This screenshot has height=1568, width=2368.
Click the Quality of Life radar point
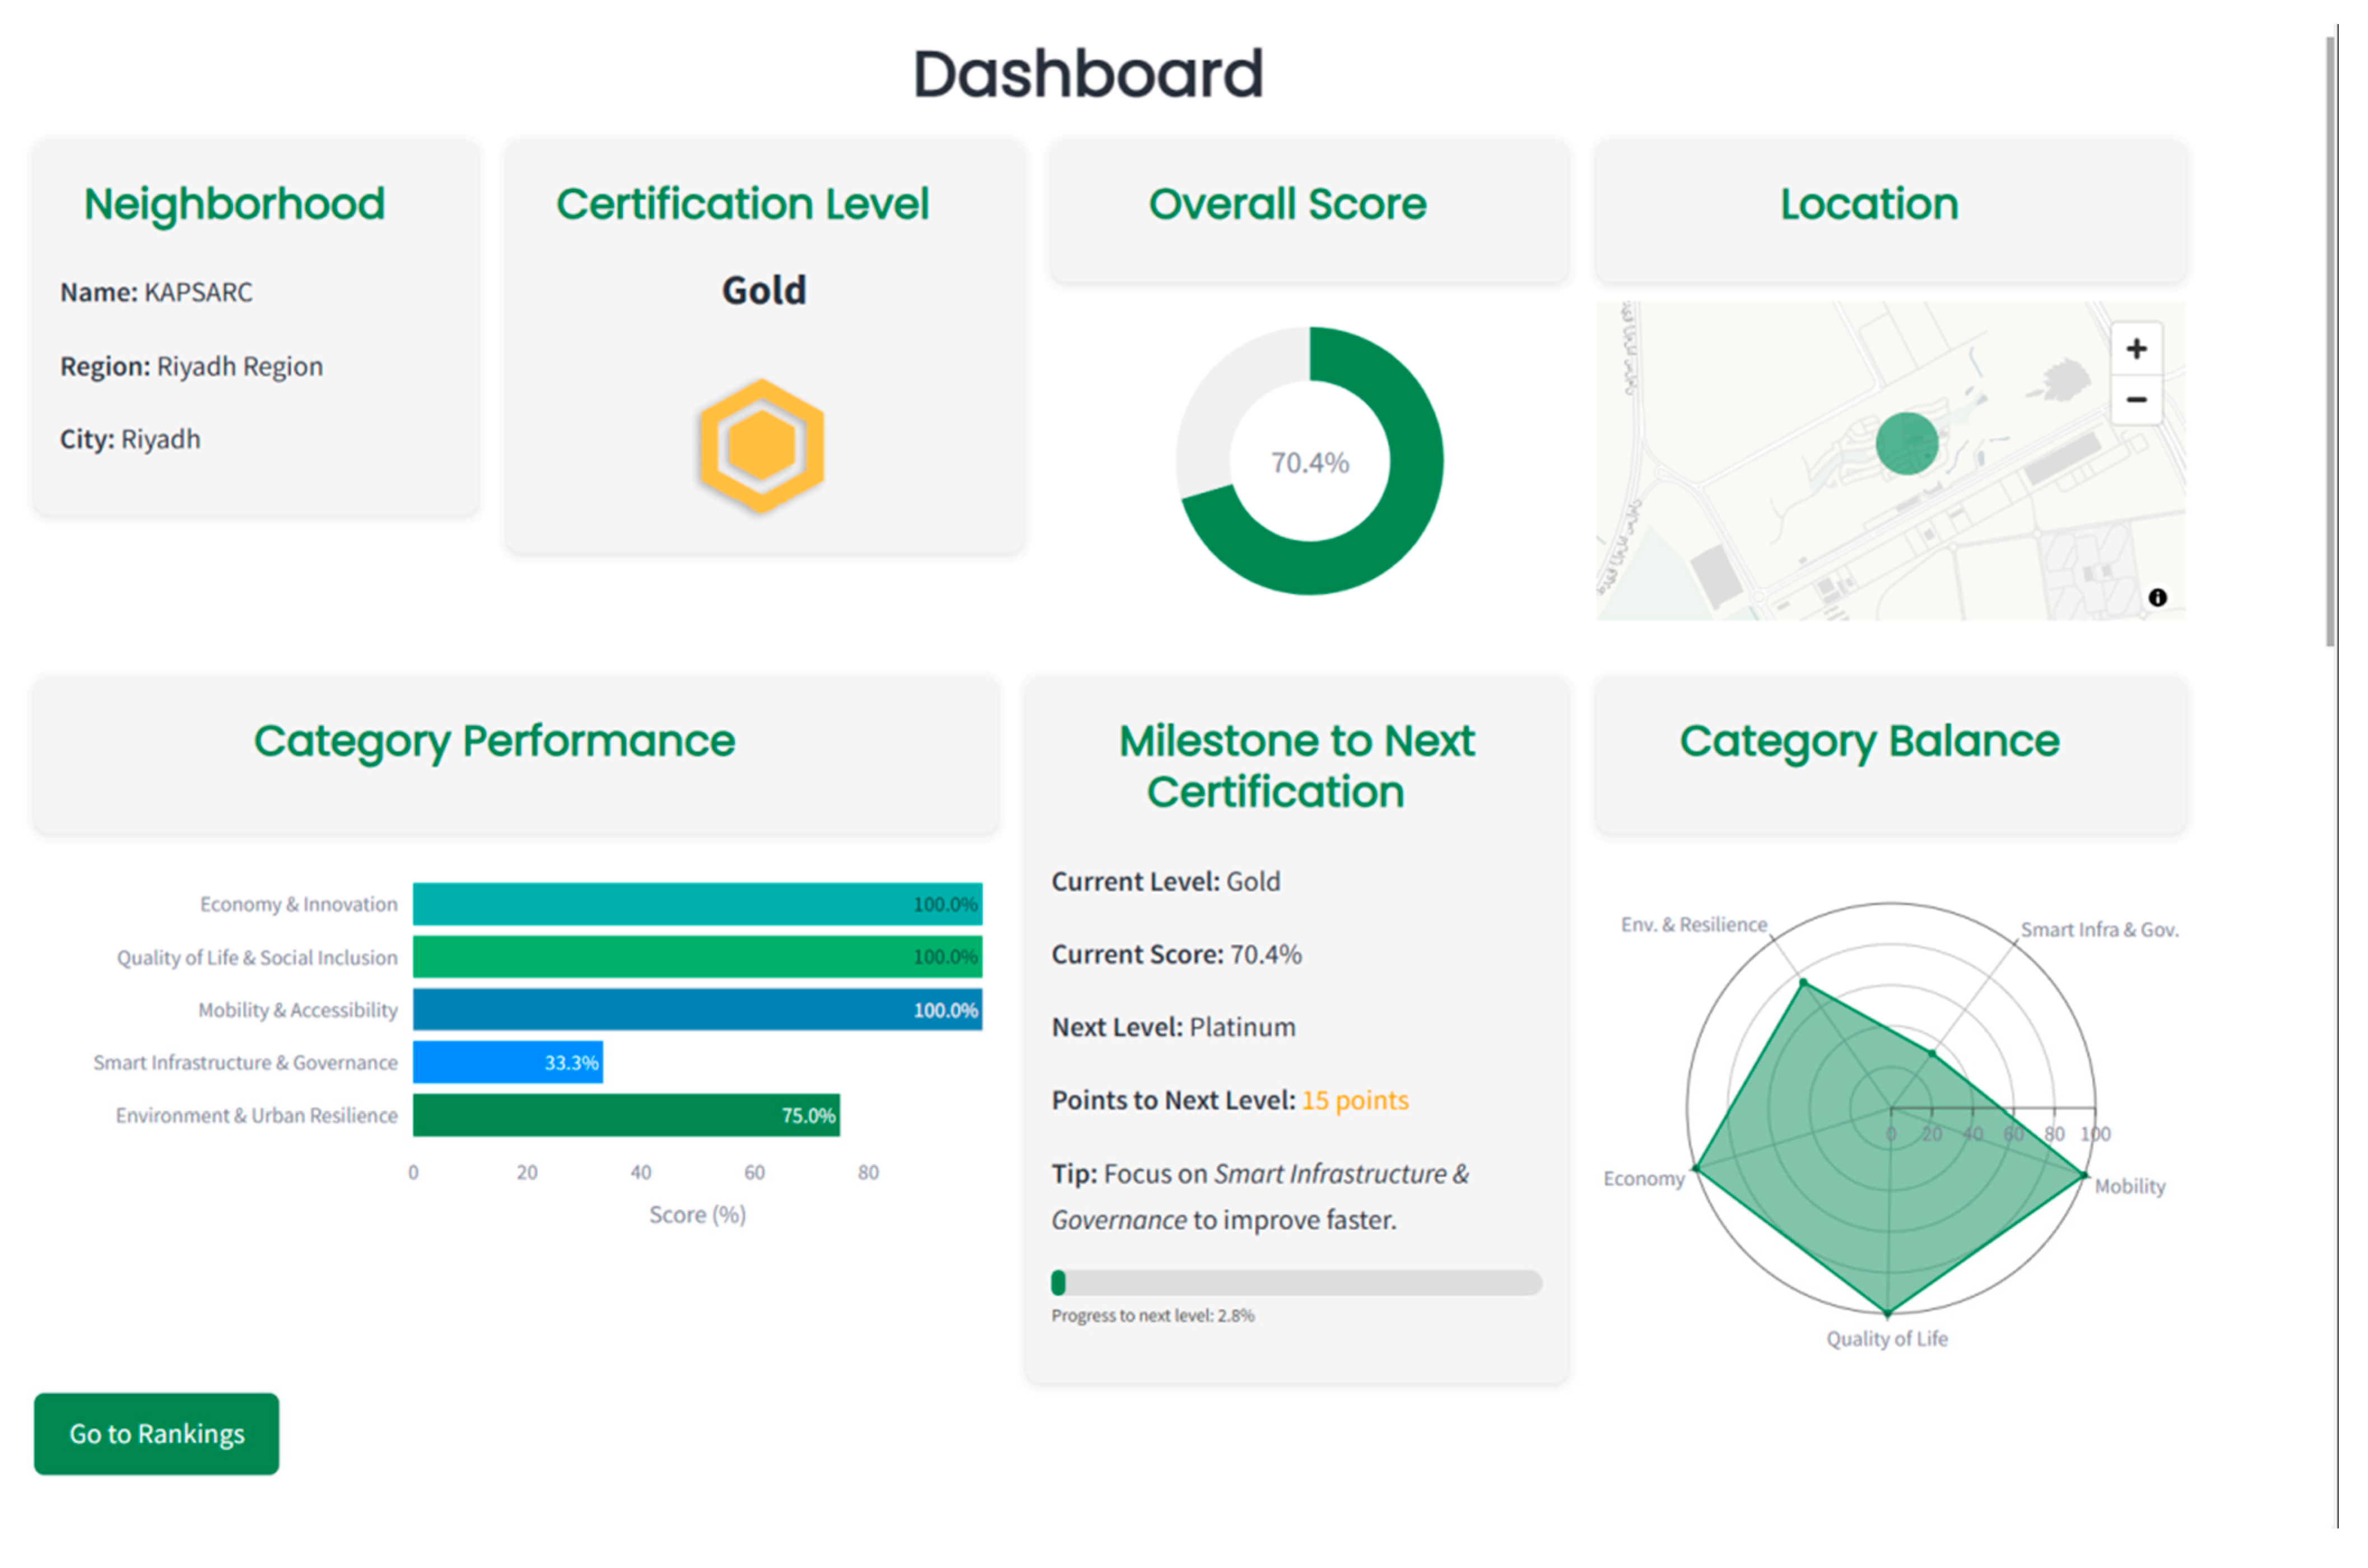tap(1887, 1312)
